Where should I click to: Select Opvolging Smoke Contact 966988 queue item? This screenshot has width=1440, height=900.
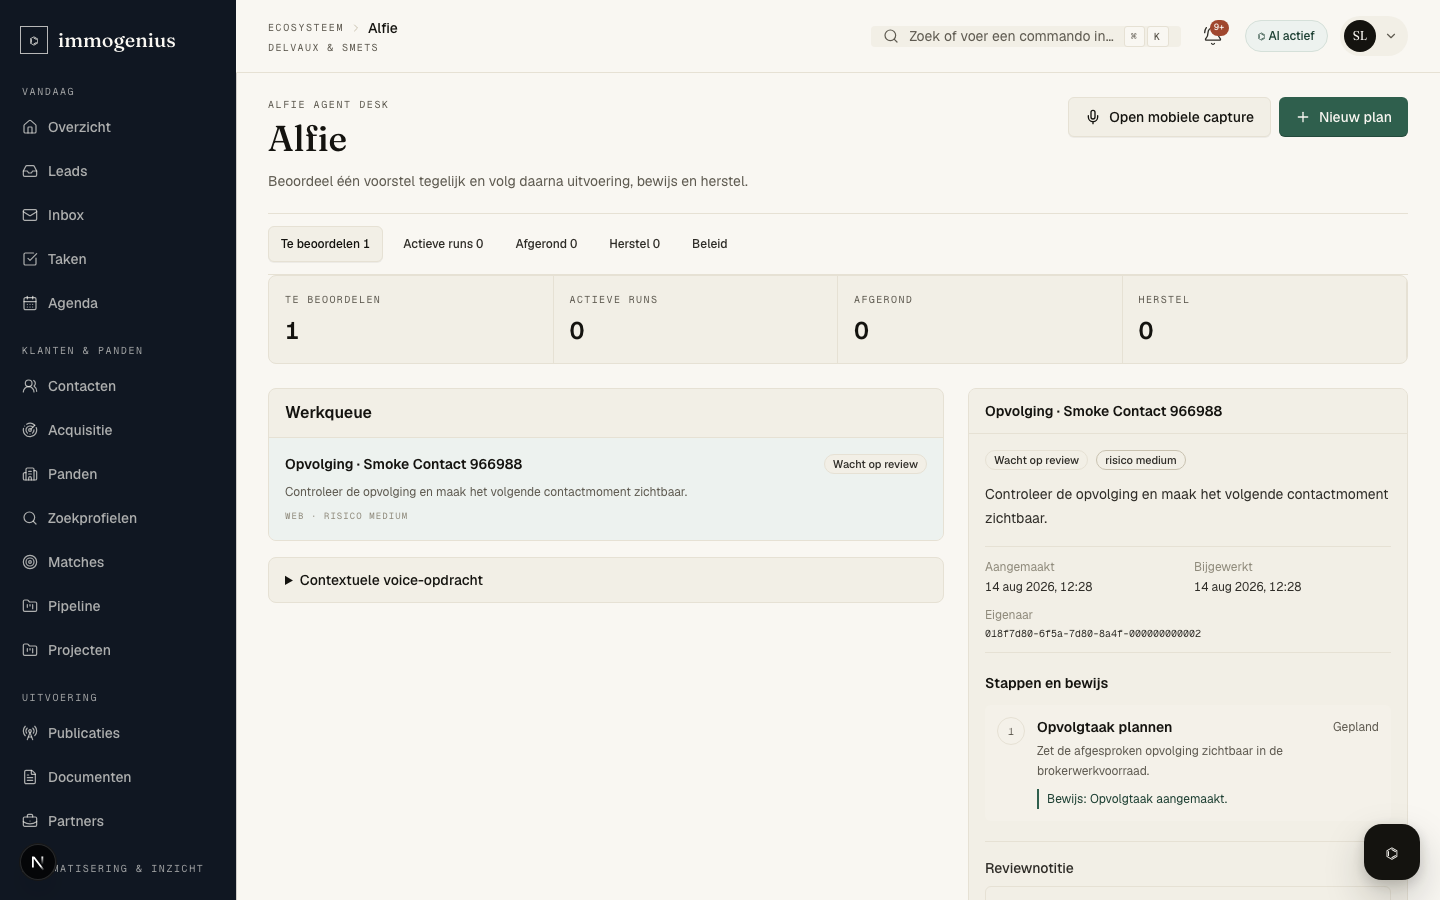tap(606, 489)
